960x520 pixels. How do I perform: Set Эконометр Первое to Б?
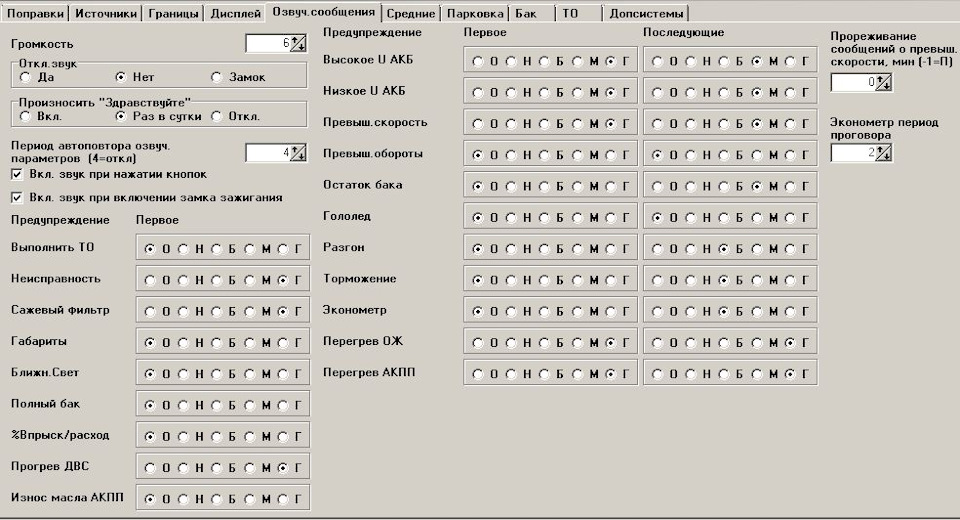click(551, 311)
